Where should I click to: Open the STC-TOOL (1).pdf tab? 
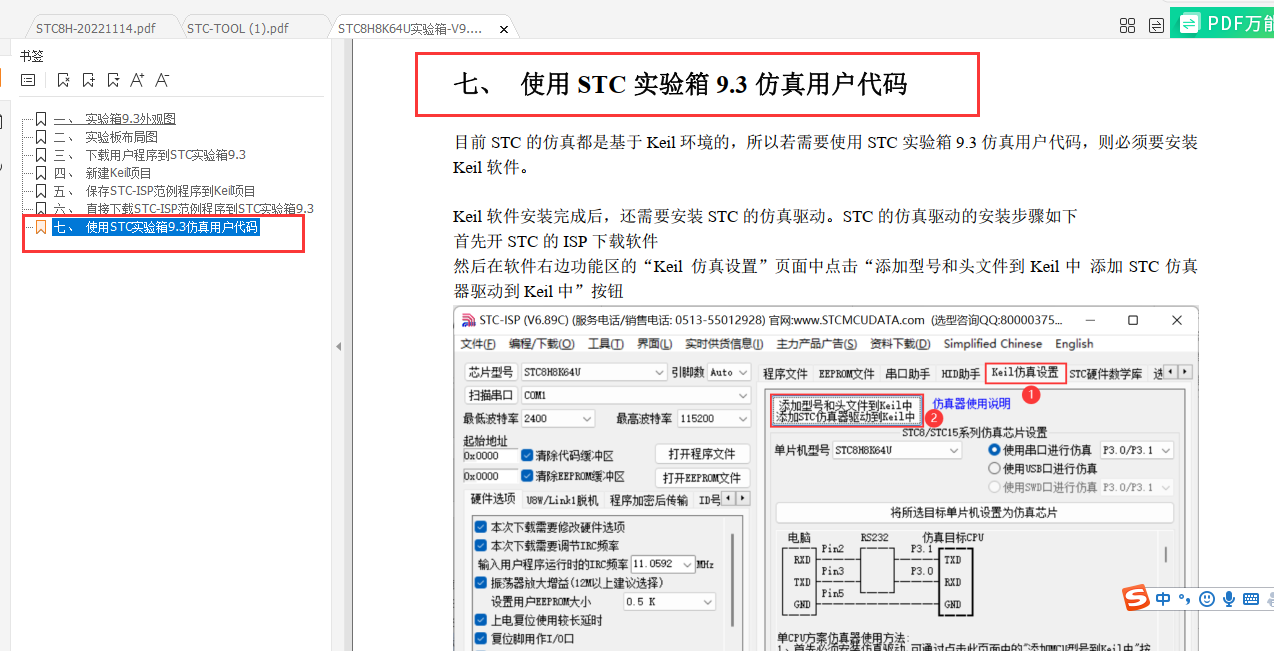[x=237, y=28]
